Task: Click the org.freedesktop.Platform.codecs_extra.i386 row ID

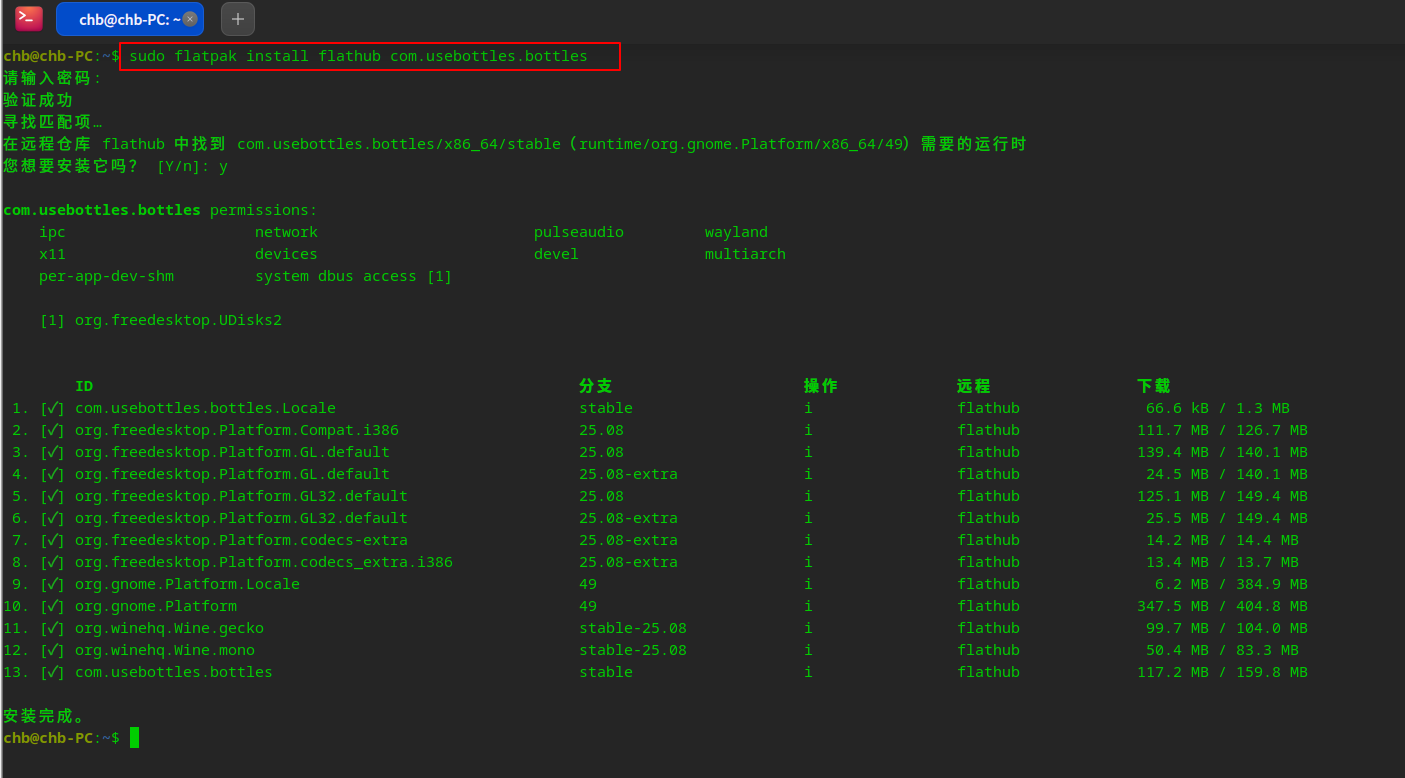Action: point(264,562)
